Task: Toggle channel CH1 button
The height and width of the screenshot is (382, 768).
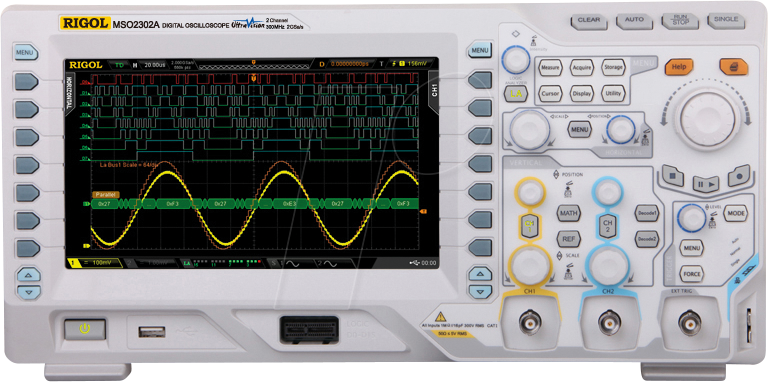Action: click(529, 226)
